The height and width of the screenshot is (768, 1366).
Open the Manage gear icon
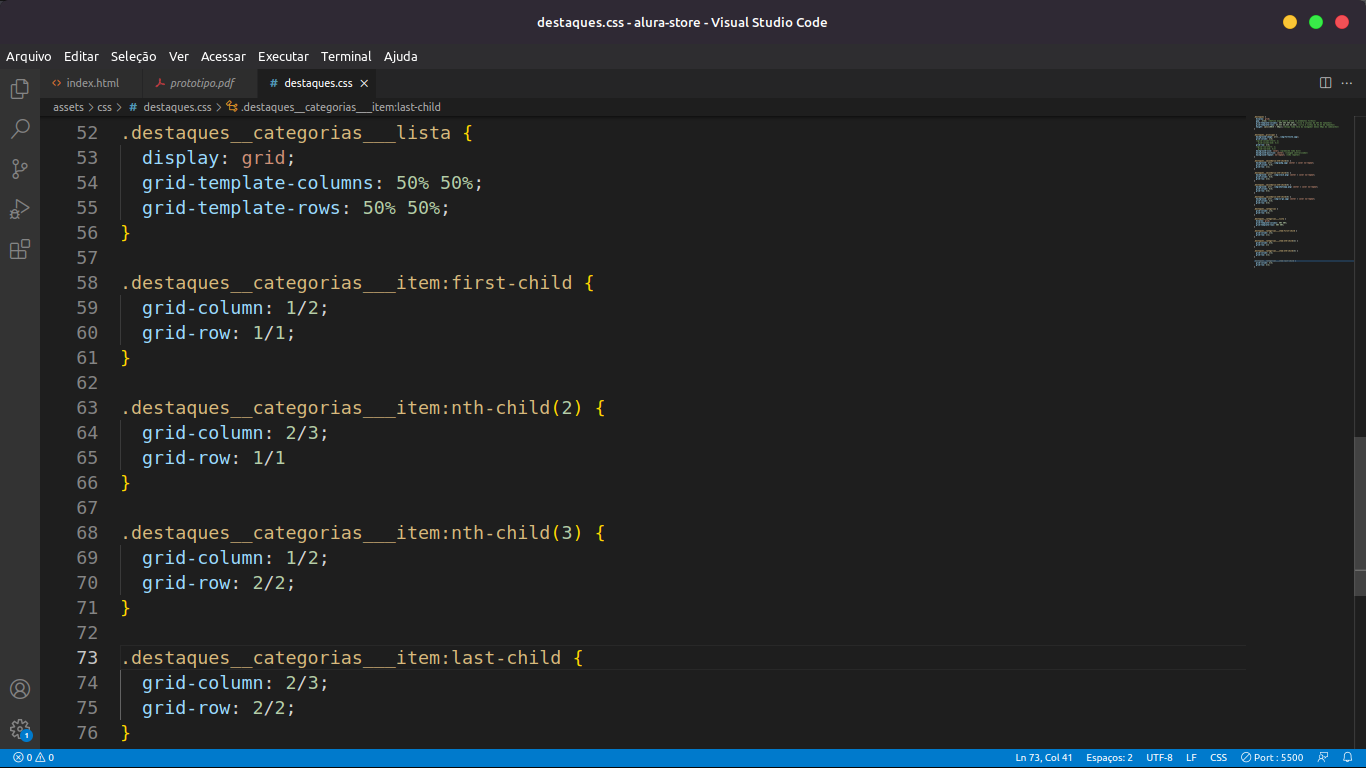click(19, 729)
